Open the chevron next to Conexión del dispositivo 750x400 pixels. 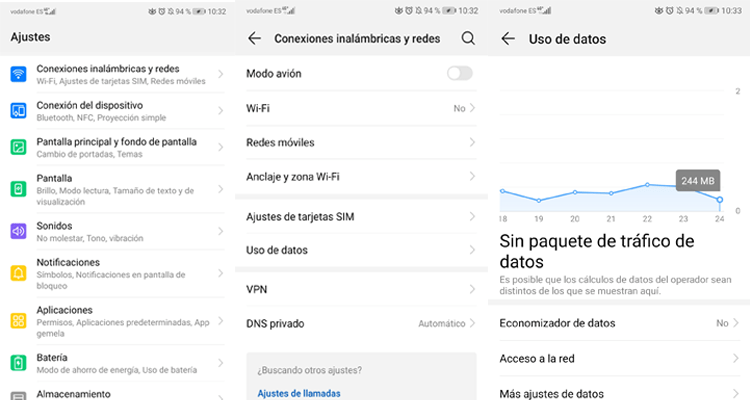[x=221, y=111]
